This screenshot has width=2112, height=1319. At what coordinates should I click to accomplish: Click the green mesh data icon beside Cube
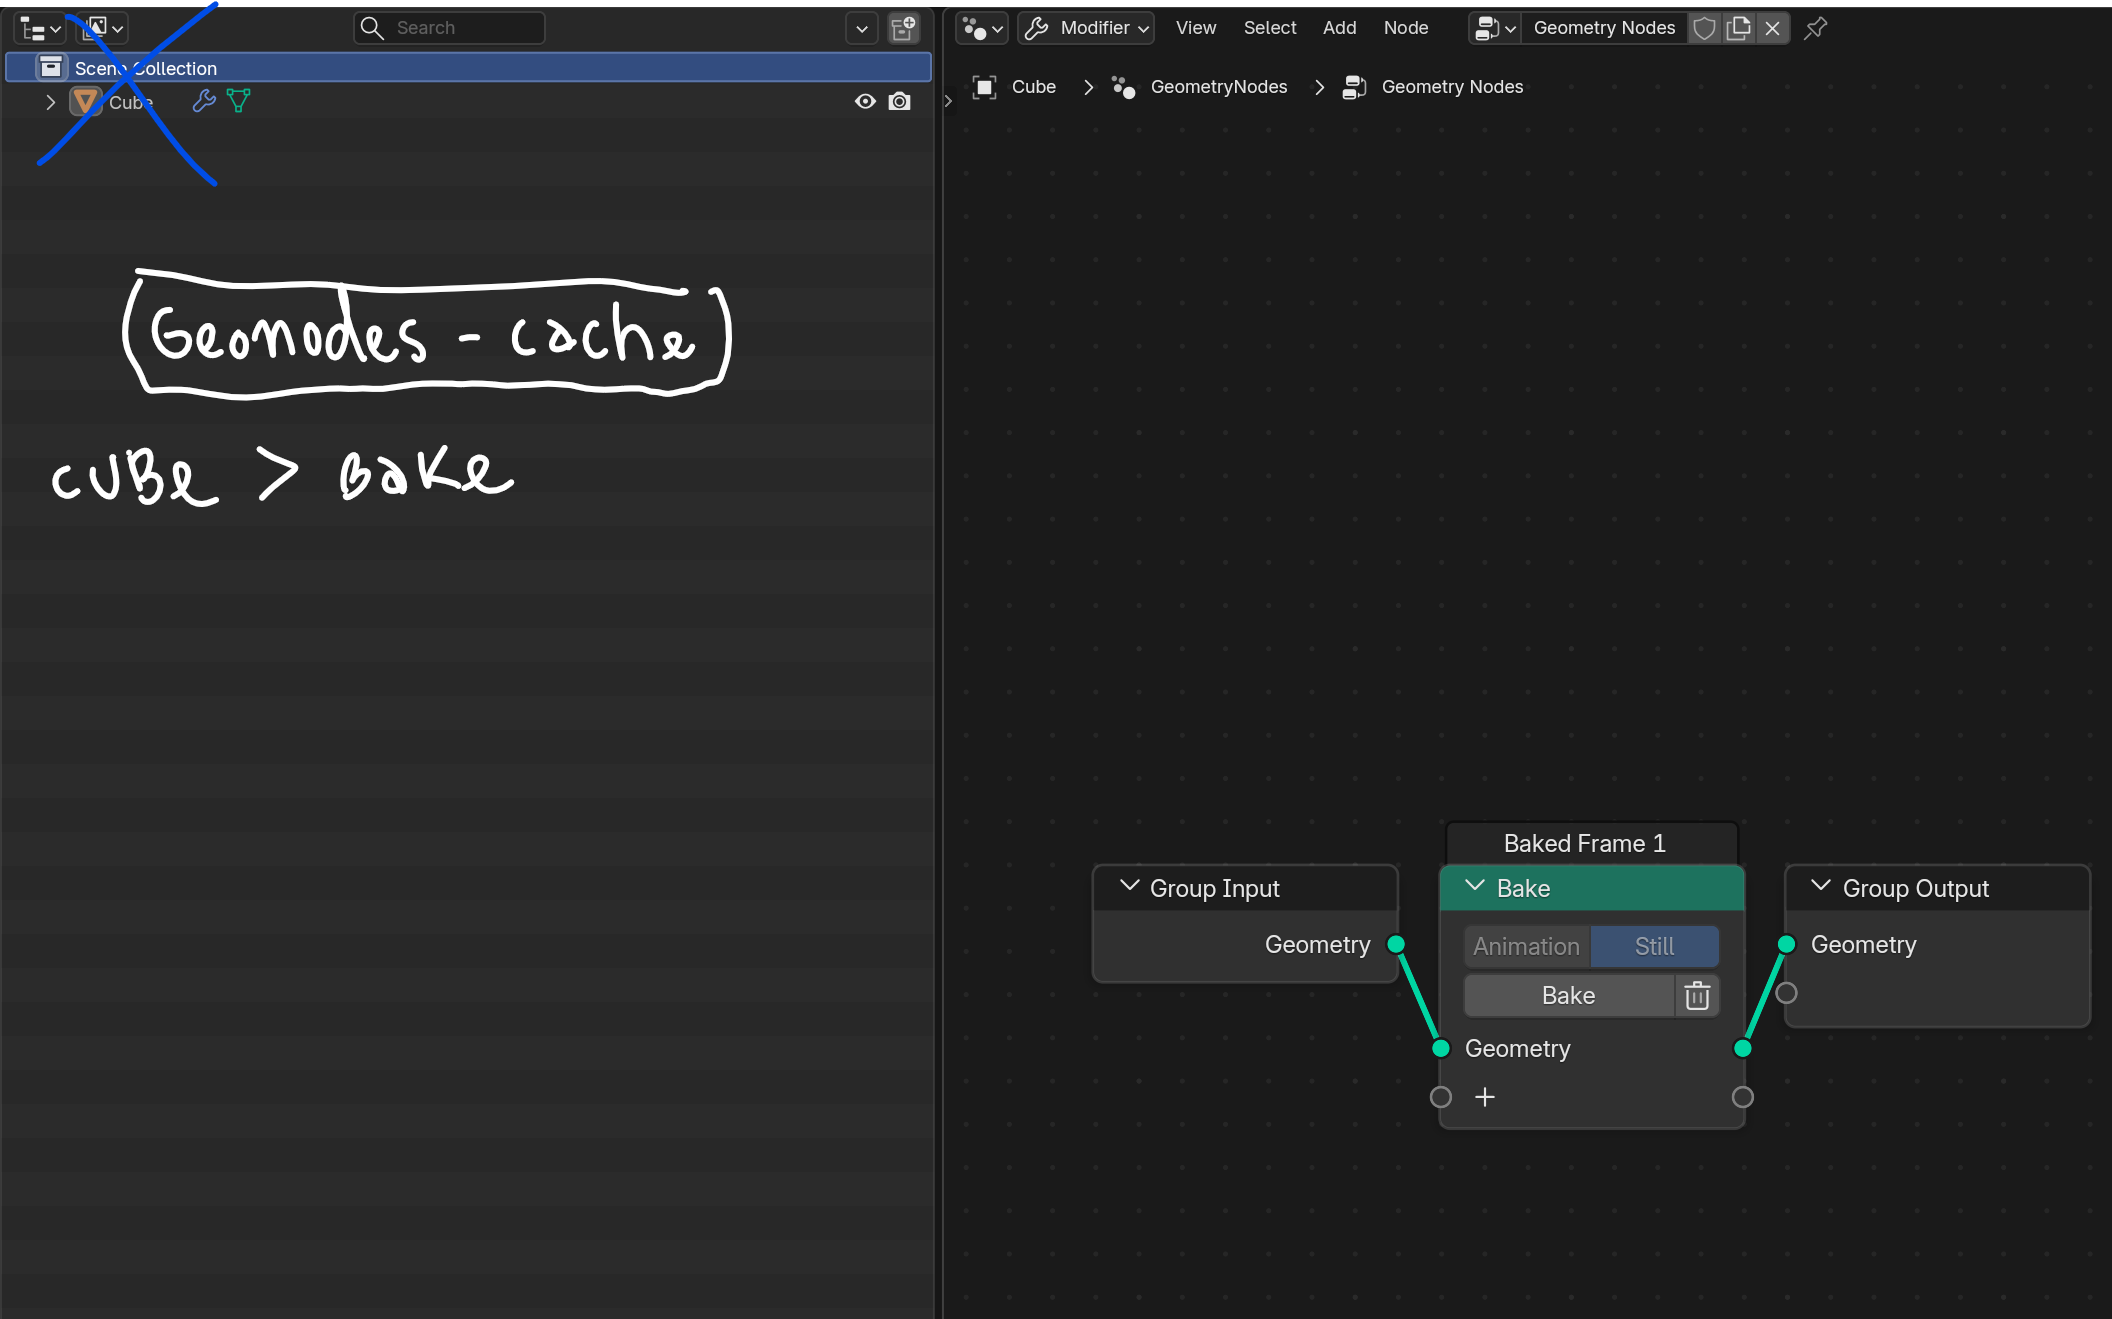[x=239, y=101]
